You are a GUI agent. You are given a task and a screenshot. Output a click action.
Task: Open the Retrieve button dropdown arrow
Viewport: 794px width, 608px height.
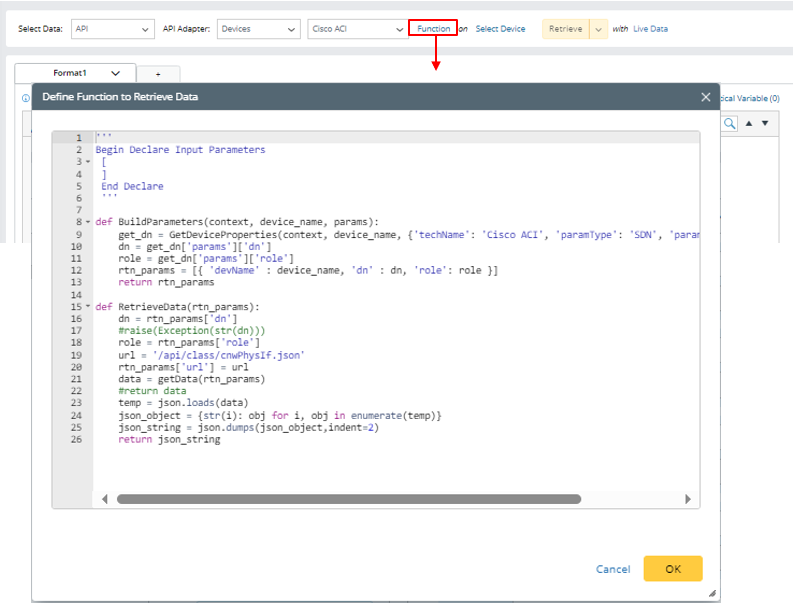click(x=599, y=29)
